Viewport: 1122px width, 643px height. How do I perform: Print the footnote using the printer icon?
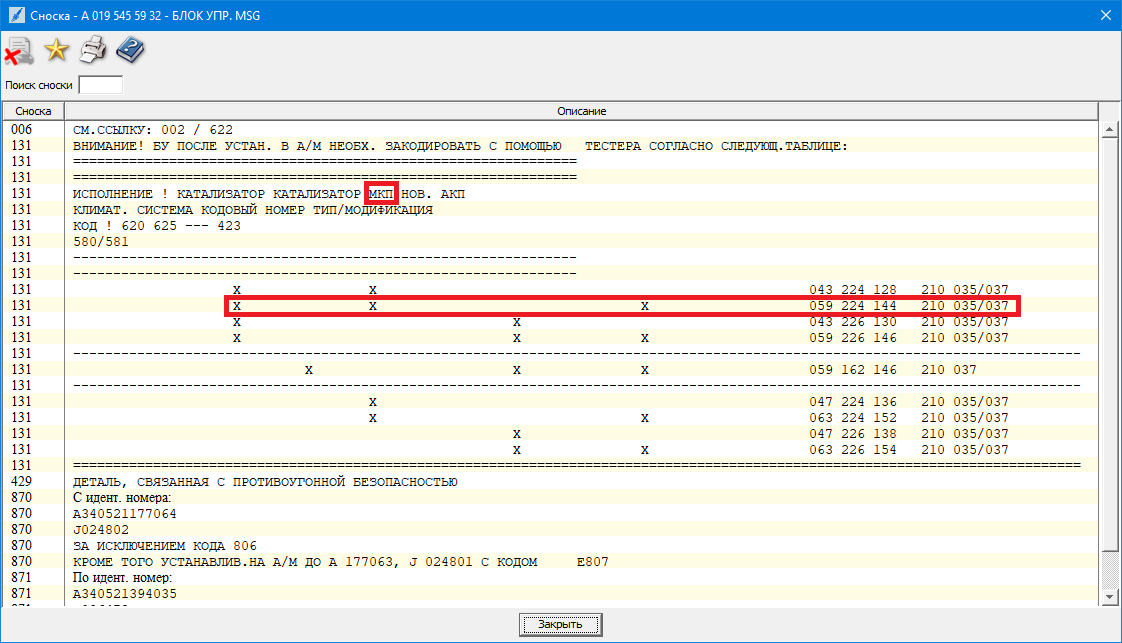[x=93, y=49]
